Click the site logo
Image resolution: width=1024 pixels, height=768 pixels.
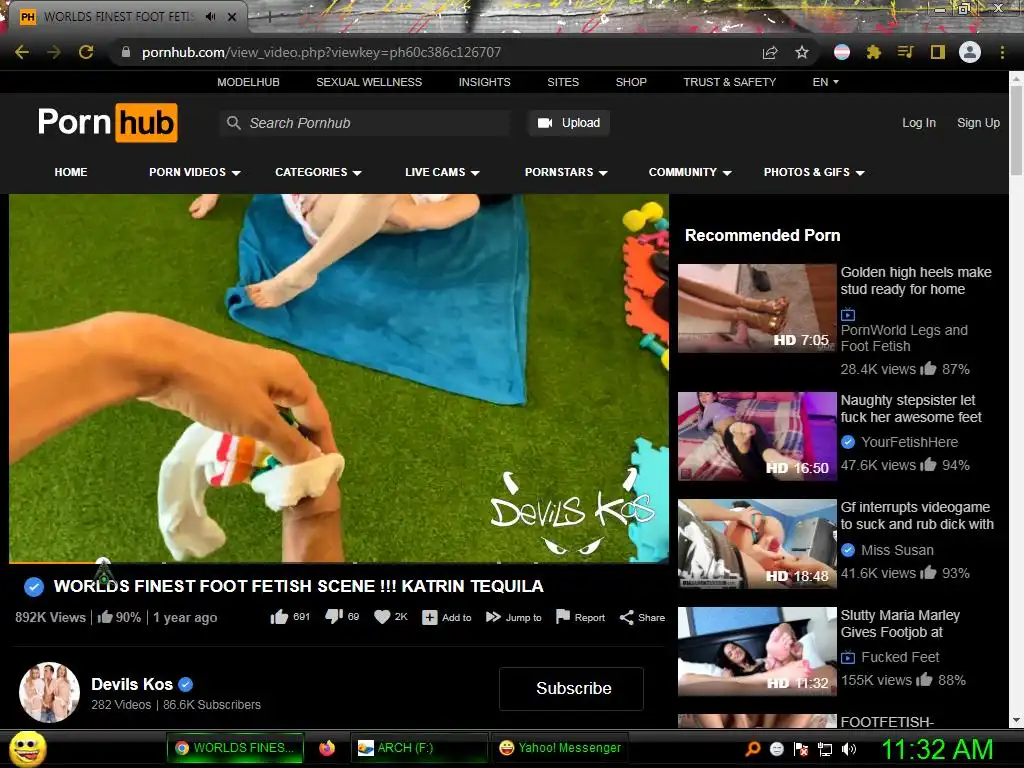[x=108, y=122]
